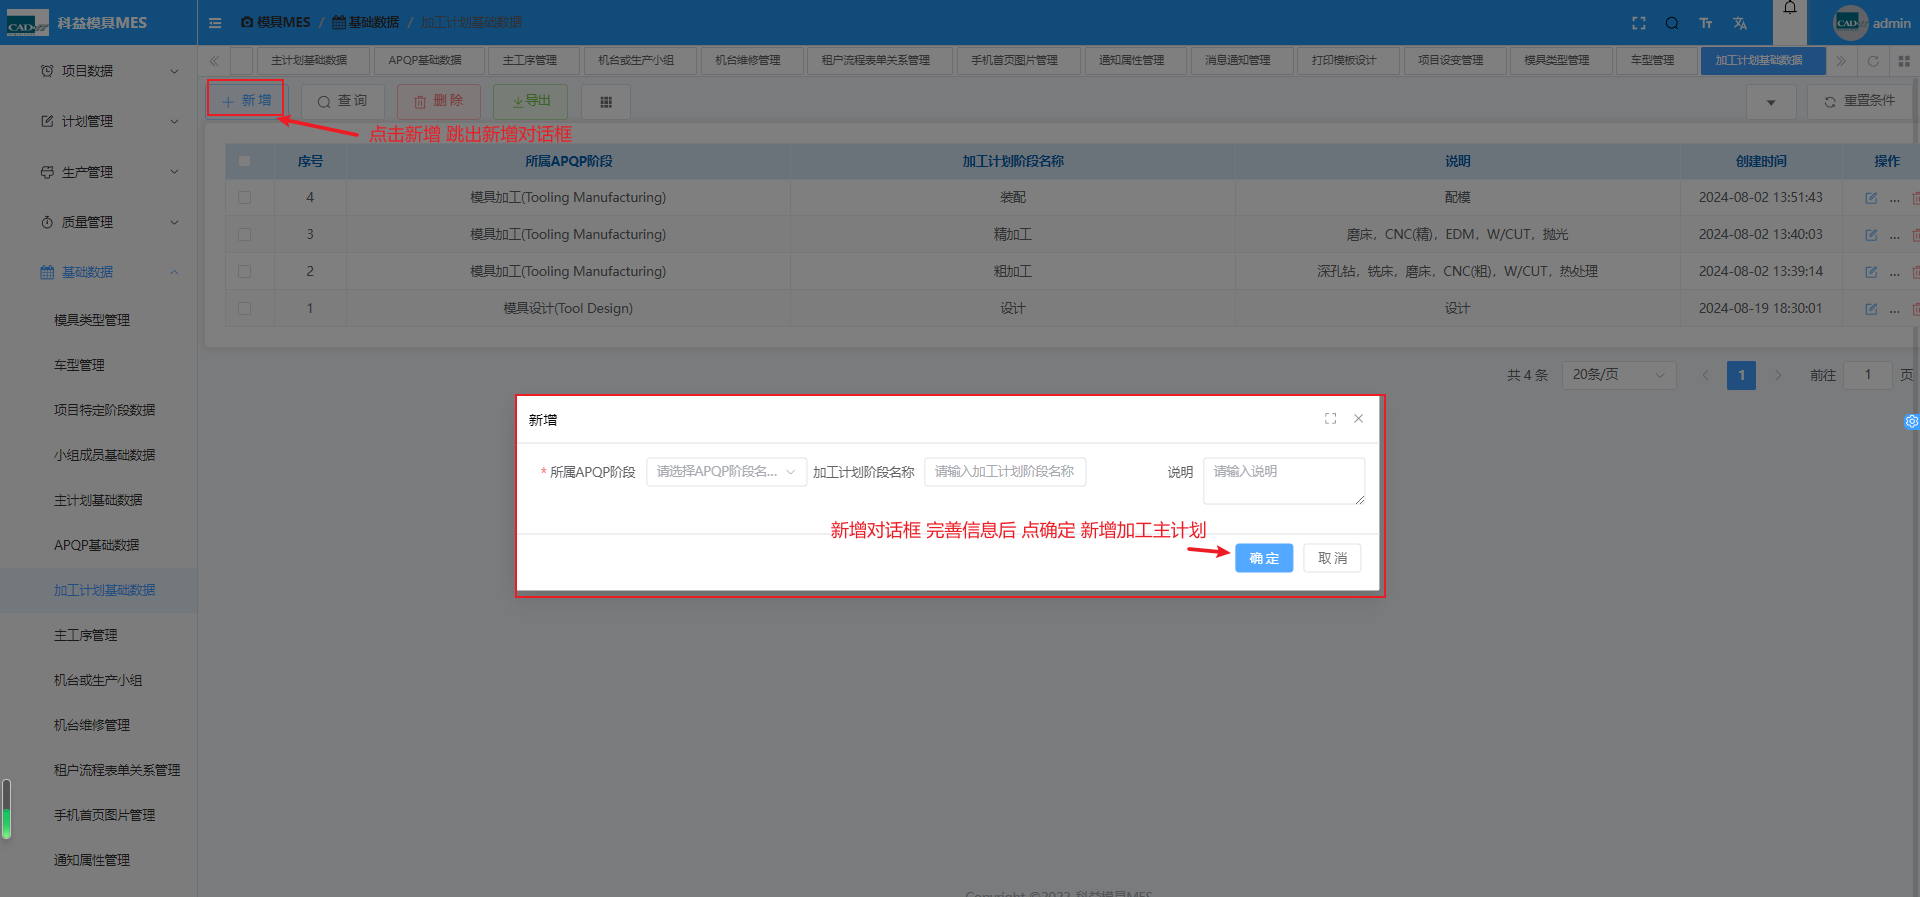Screen dimensions: 1920x897
Task: Select page 1 in pagination
Action: [x=1741, y=375]
